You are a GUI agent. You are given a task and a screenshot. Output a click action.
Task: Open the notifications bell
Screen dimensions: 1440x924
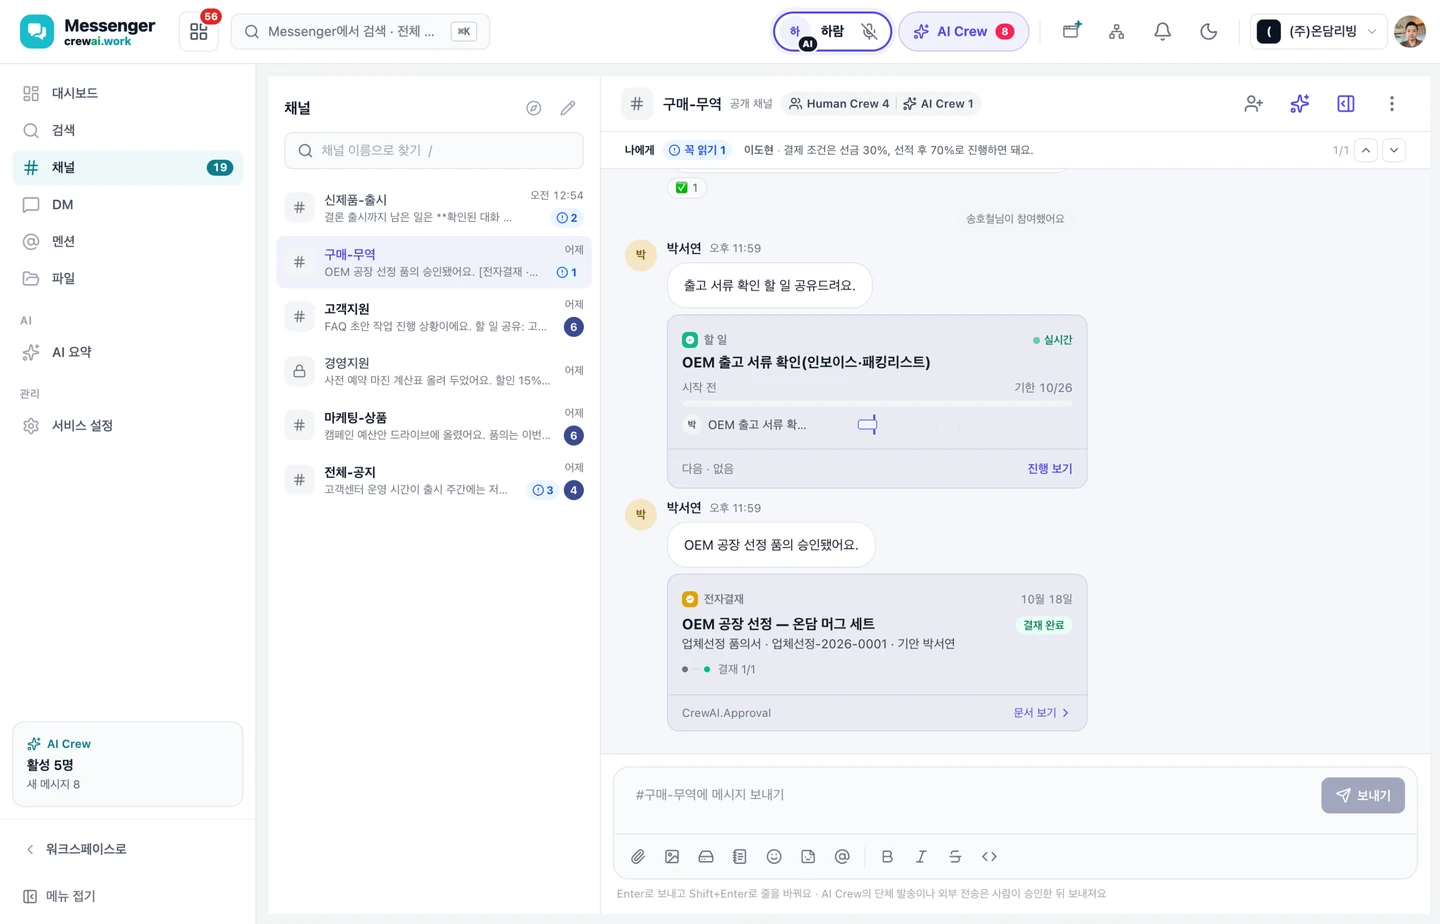(1162, 31)
